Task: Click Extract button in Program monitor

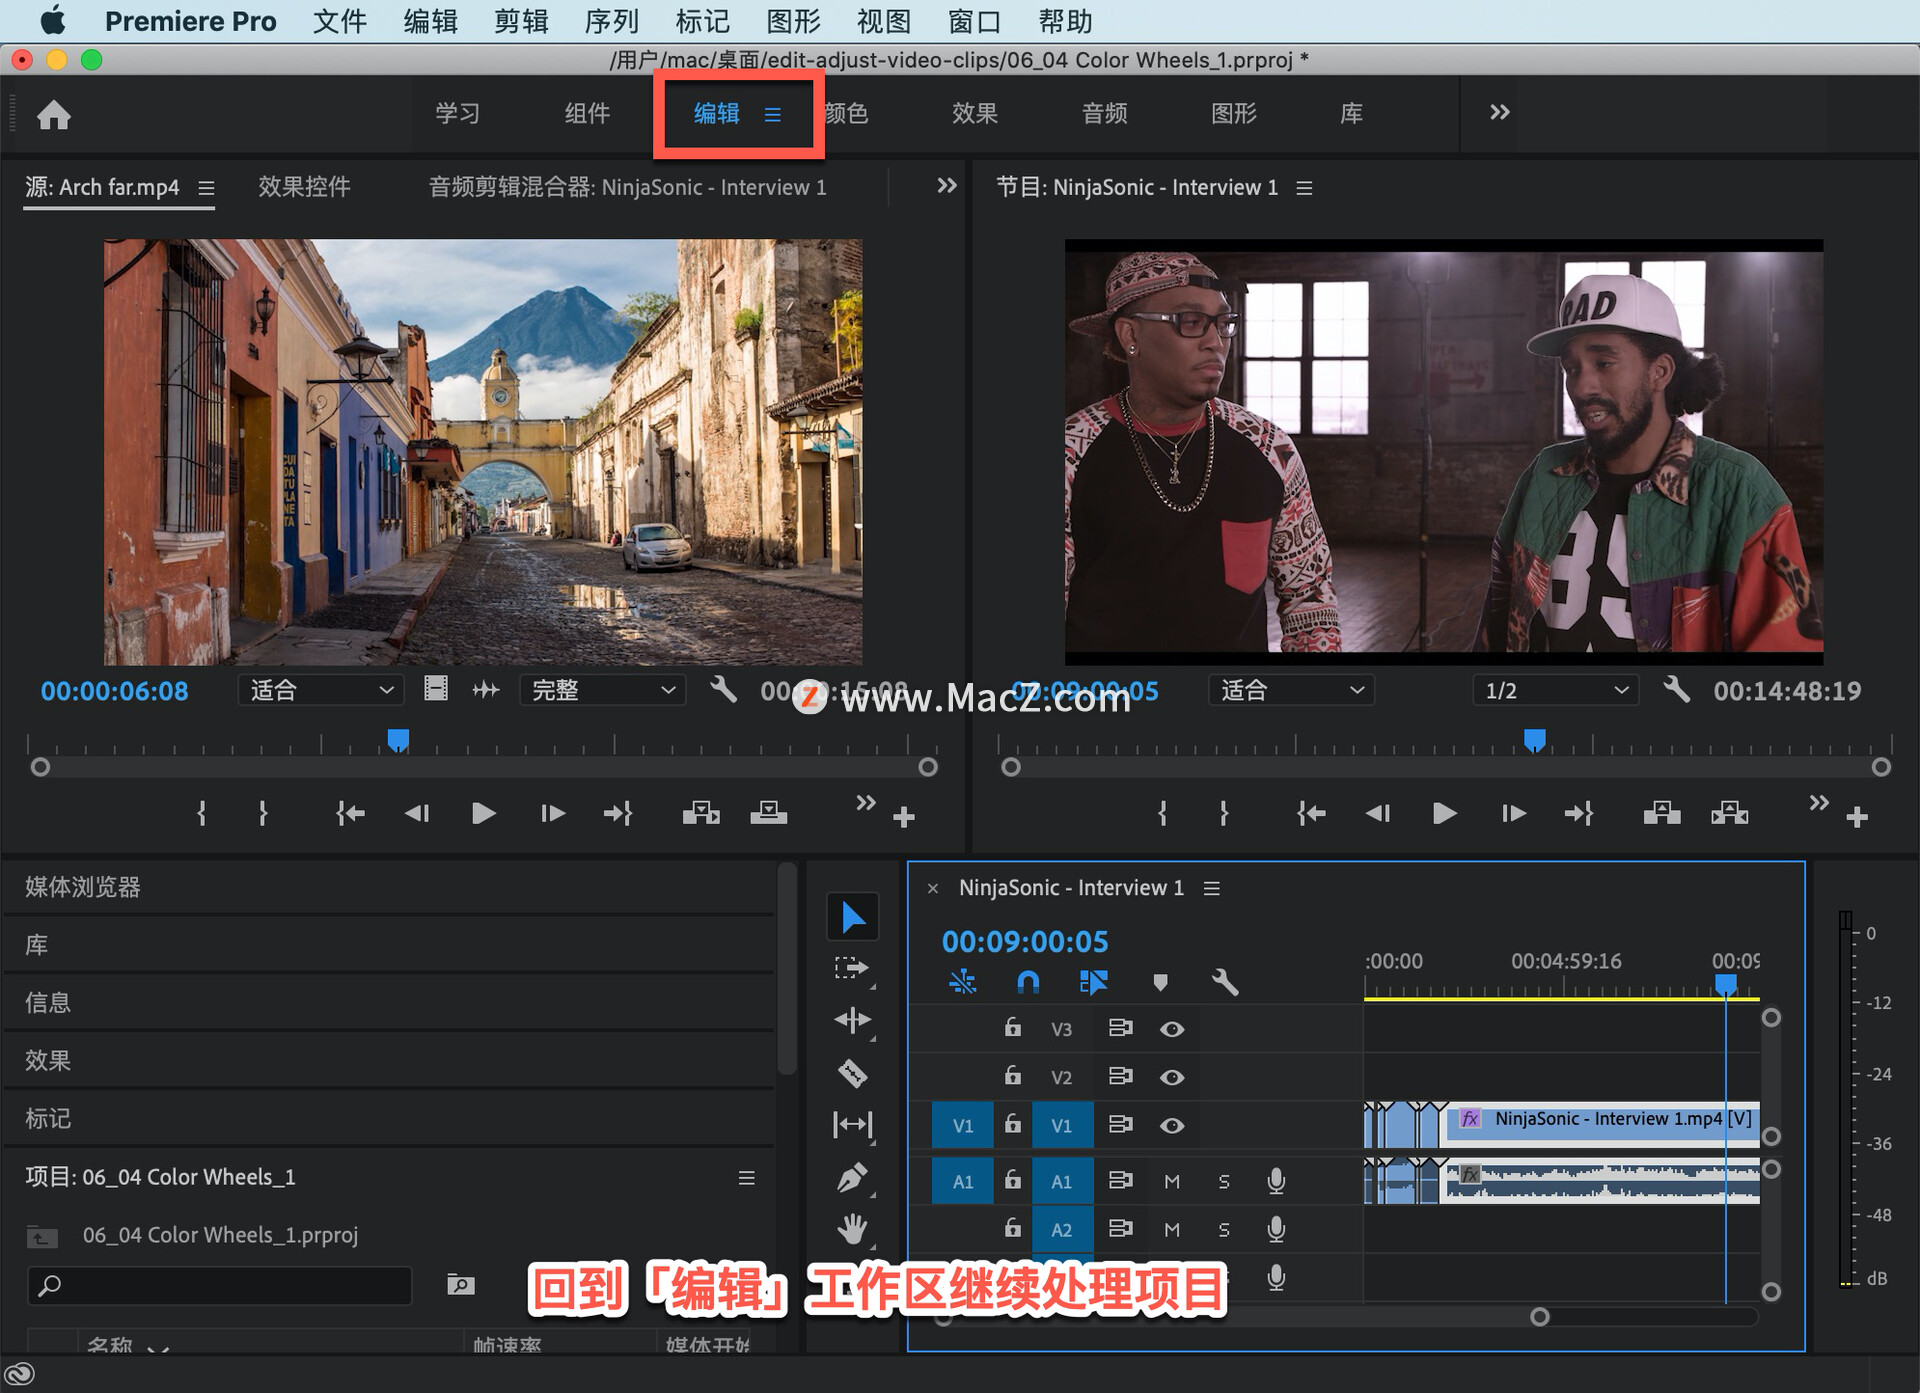Action: (1729, 813)
